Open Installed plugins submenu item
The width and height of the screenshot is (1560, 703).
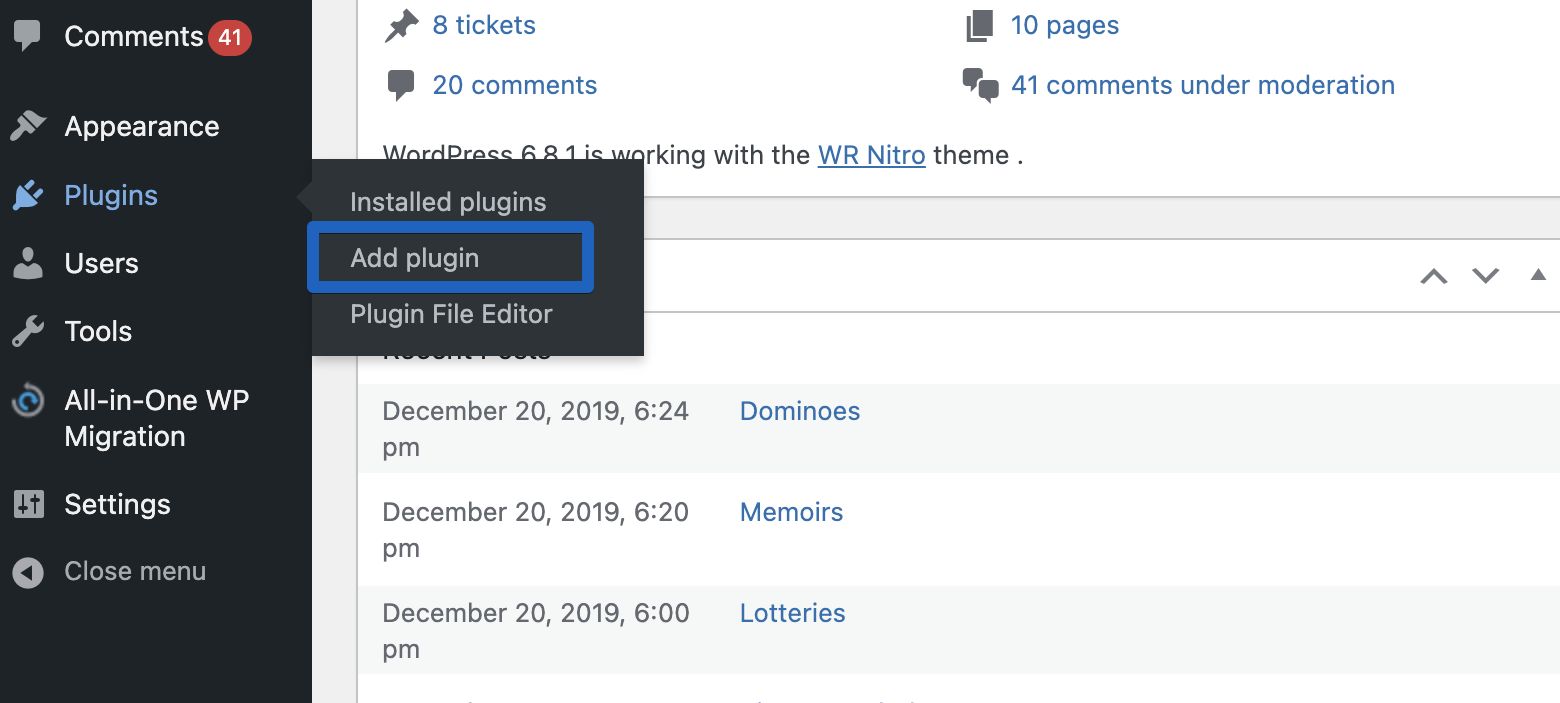pyautogui.click(x=448, y=202)
